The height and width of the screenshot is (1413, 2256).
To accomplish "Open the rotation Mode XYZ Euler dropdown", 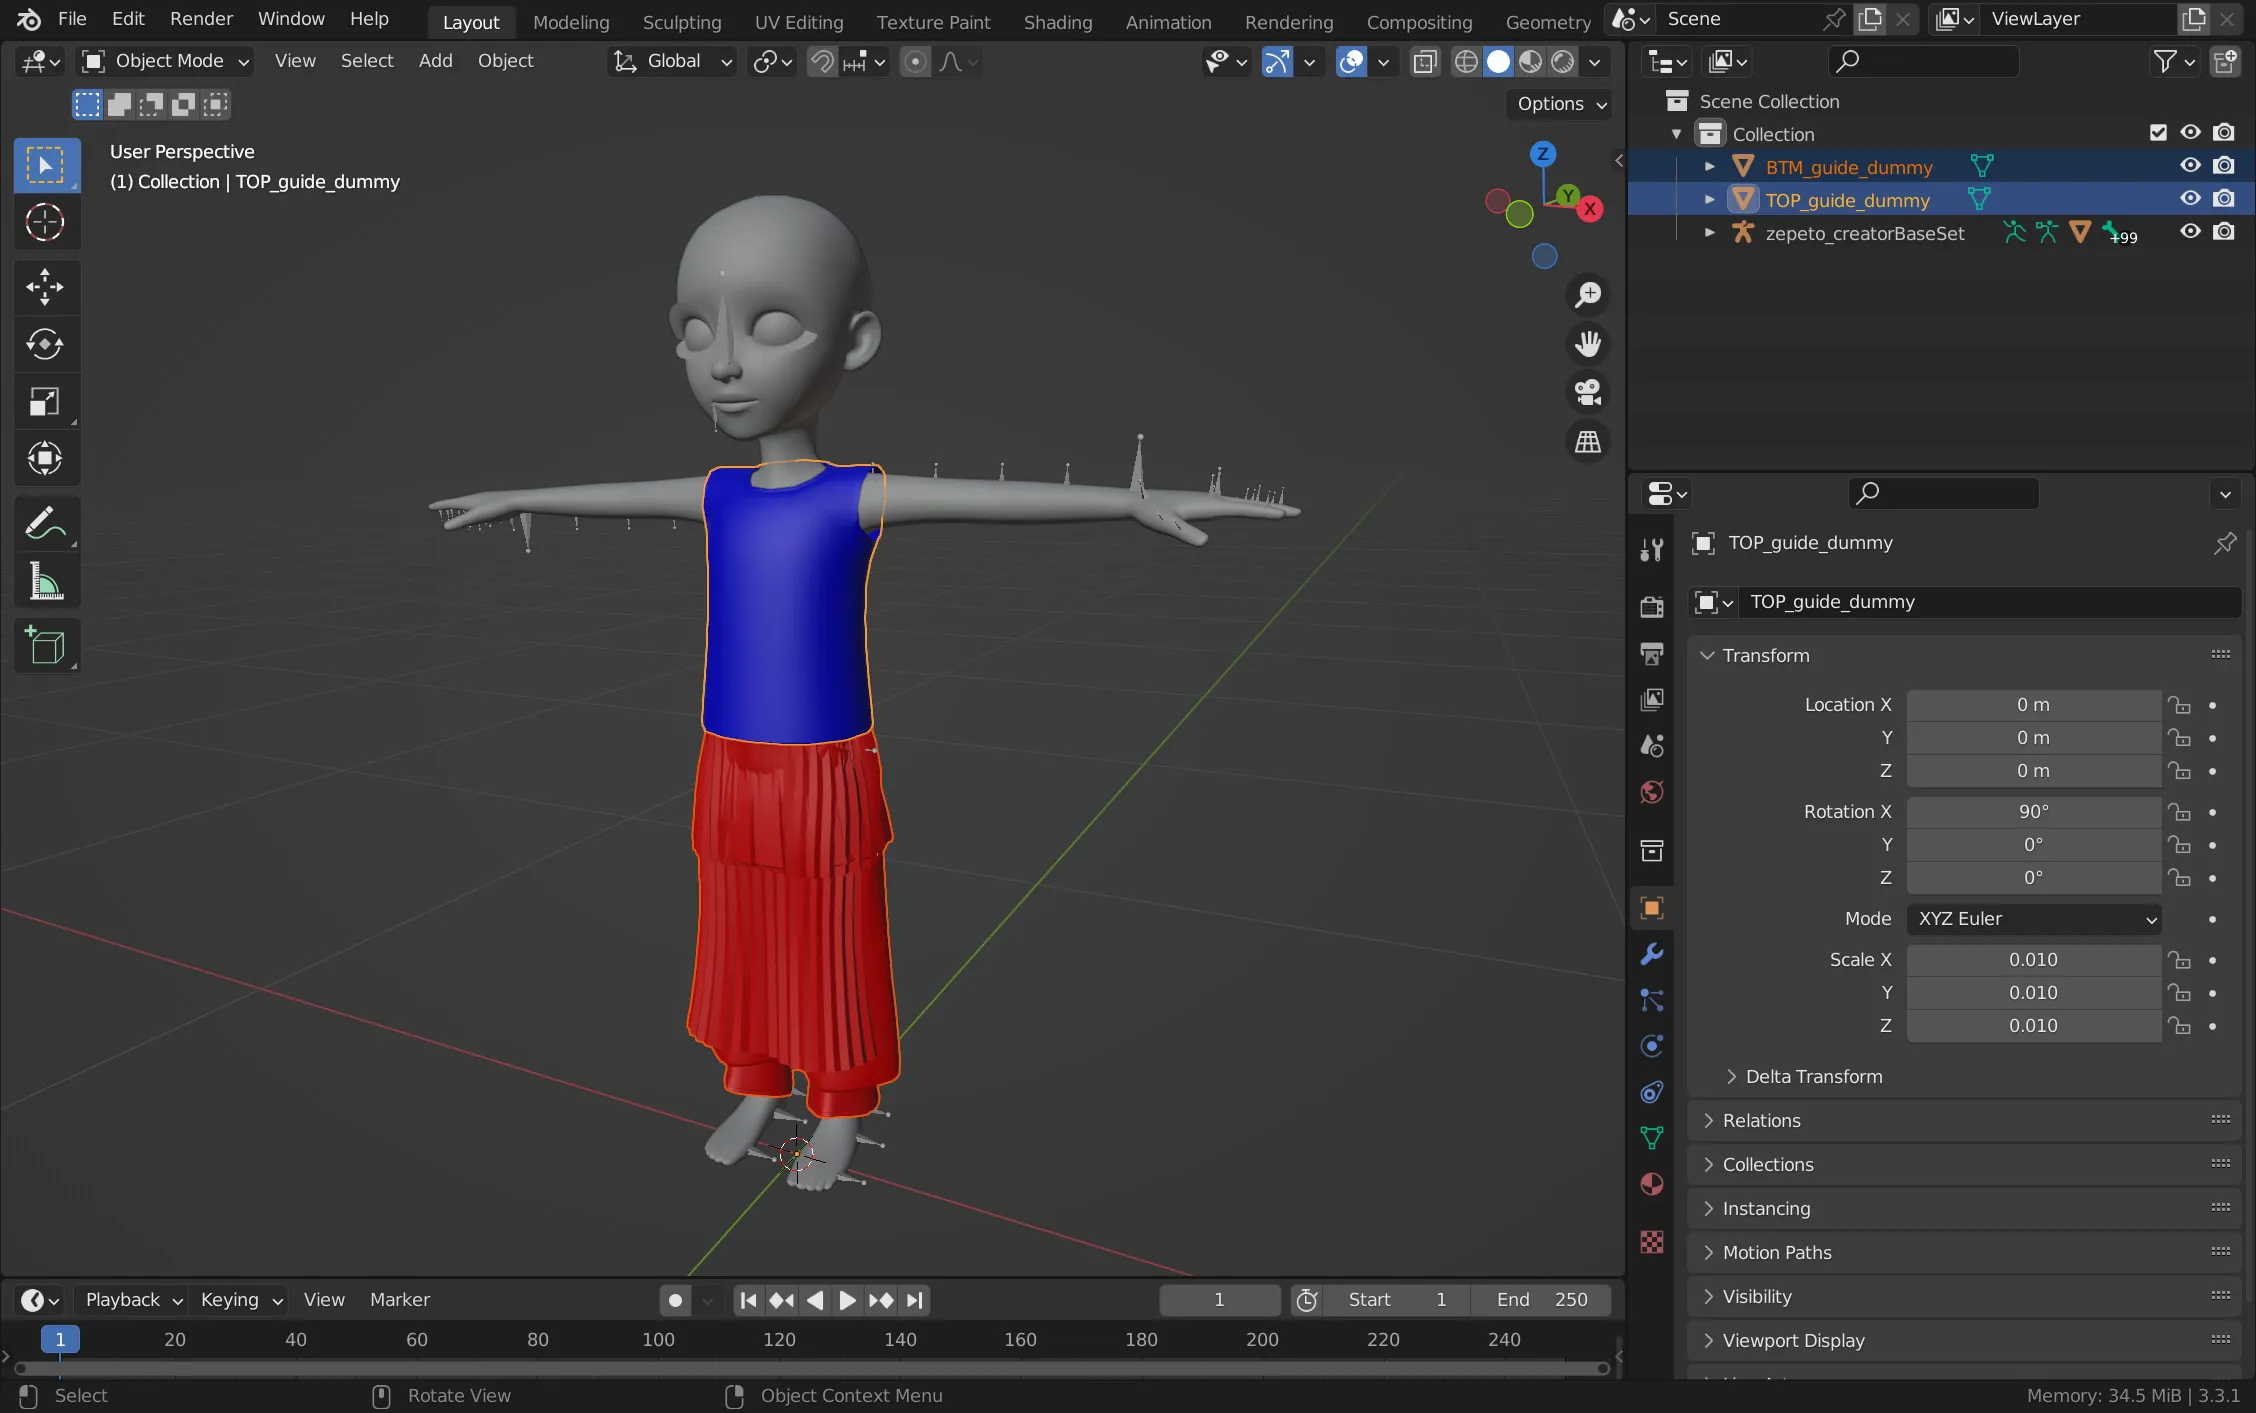I will [x=2034, y=919].
